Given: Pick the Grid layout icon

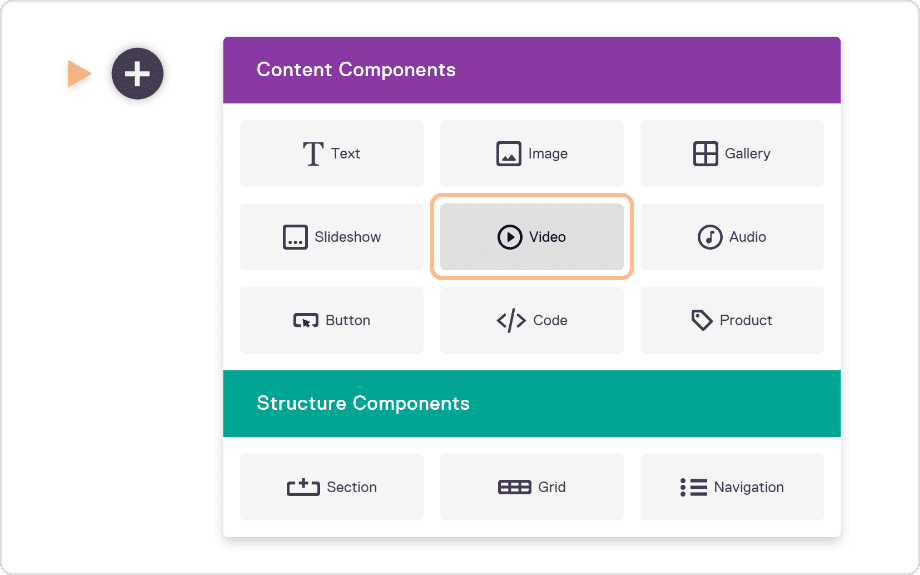Looking at the screenshot, I should point(514,488).
